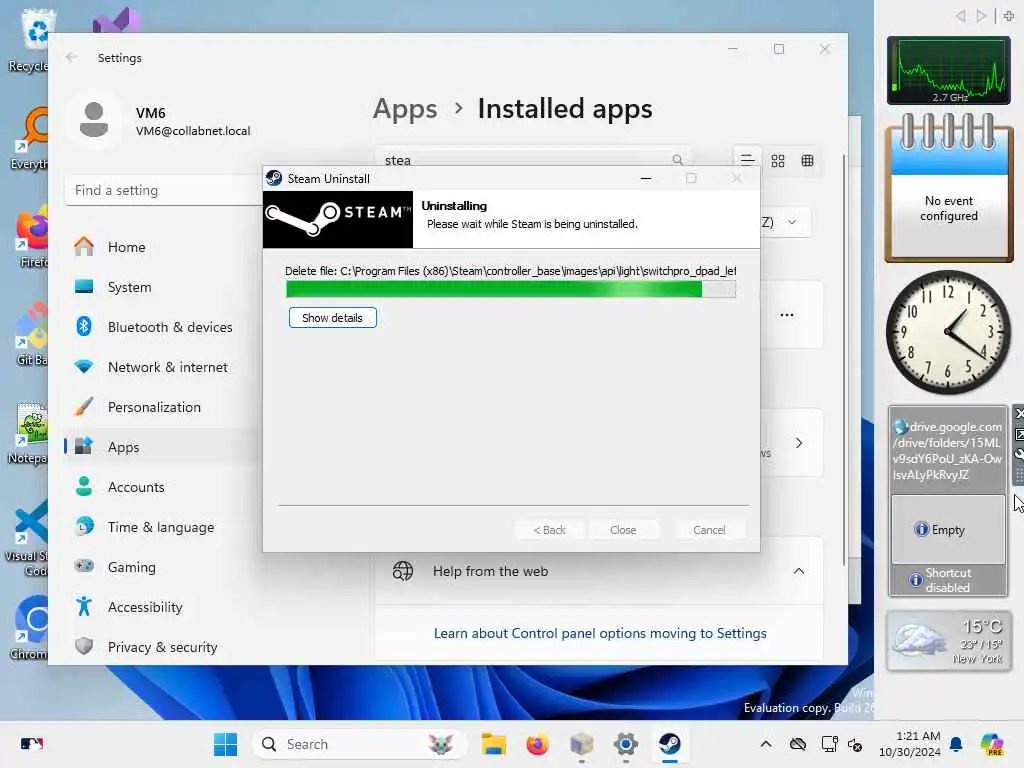Click the add gadget plus icon in sidebar
The width and height of the screenshot is (1024, 768).
tap(1008, 16)
